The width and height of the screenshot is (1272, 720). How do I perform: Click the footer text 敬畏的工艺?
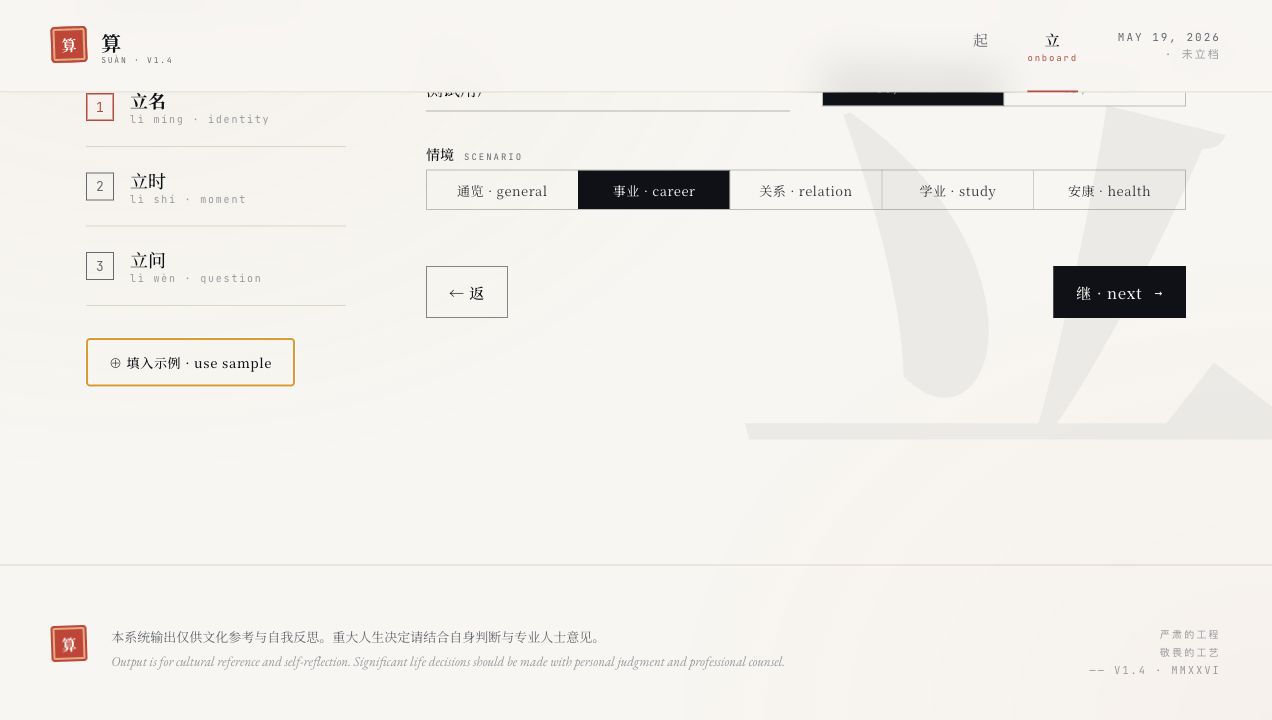click(x=1190, y=652)
